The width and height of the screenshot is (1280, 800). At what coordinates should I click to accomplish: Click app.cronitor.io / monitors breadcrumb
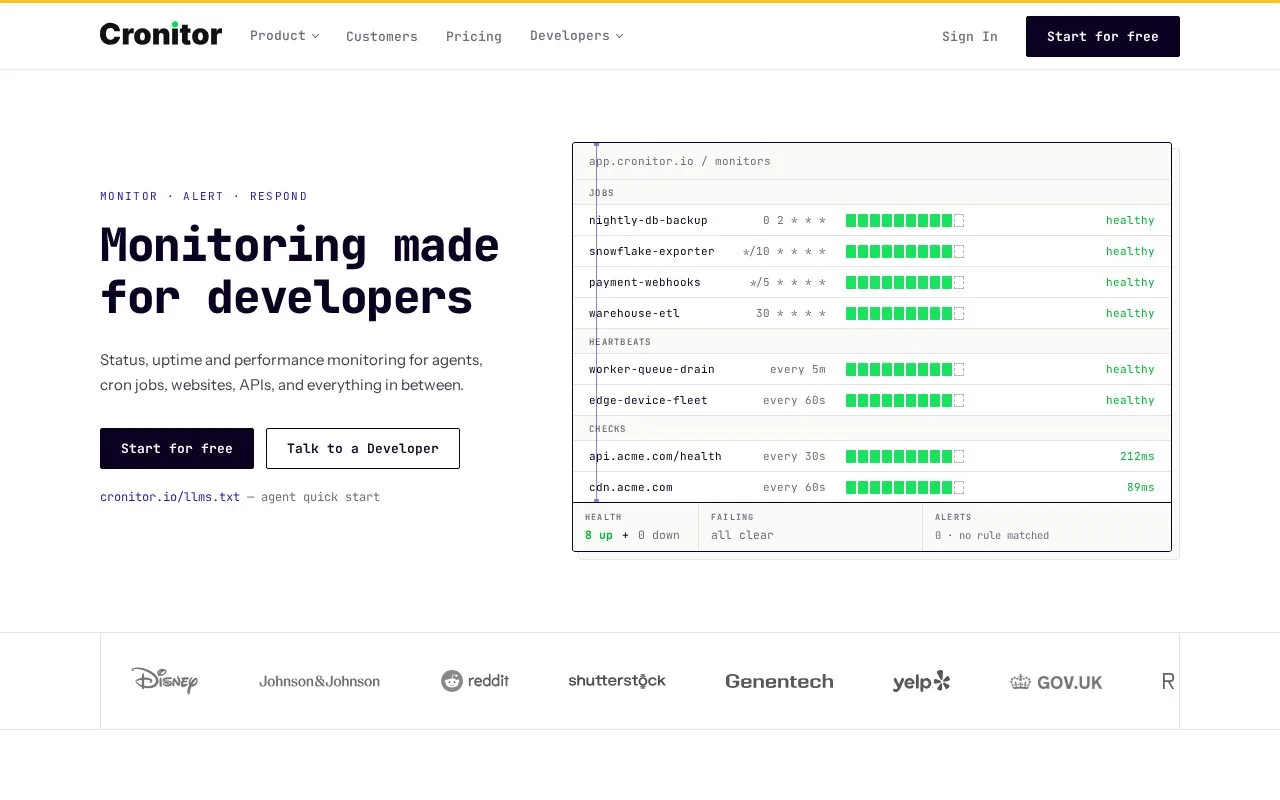[680, 162]
